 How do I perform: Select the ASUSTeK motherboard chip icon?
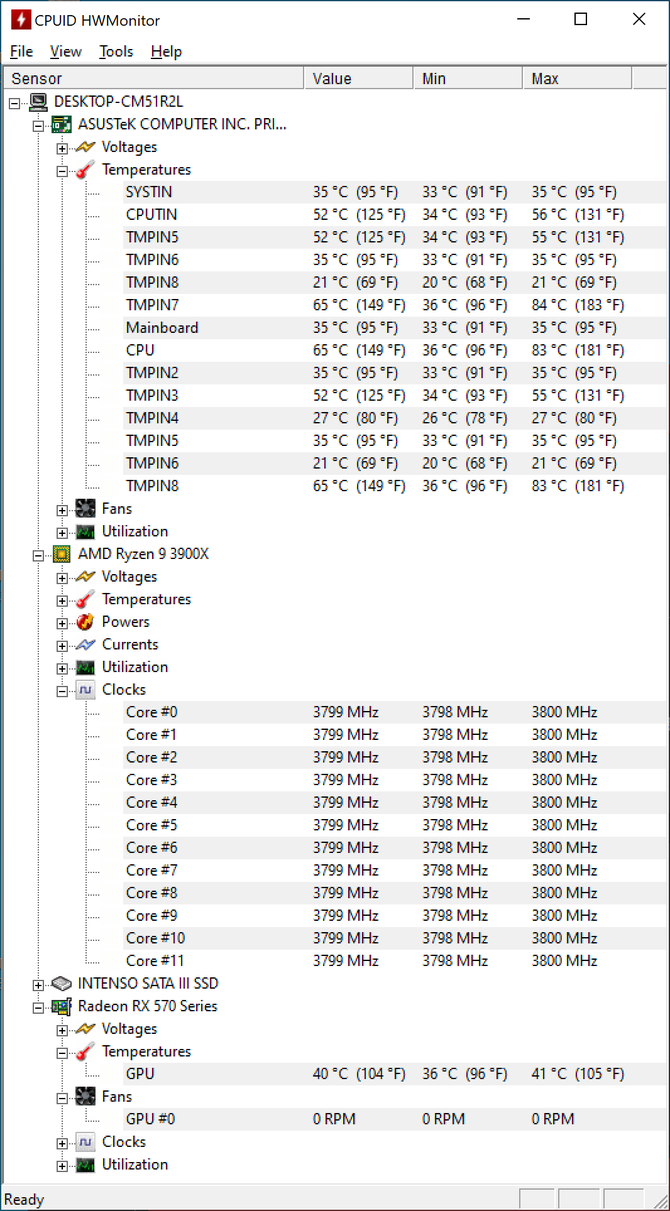coord(62,125)
